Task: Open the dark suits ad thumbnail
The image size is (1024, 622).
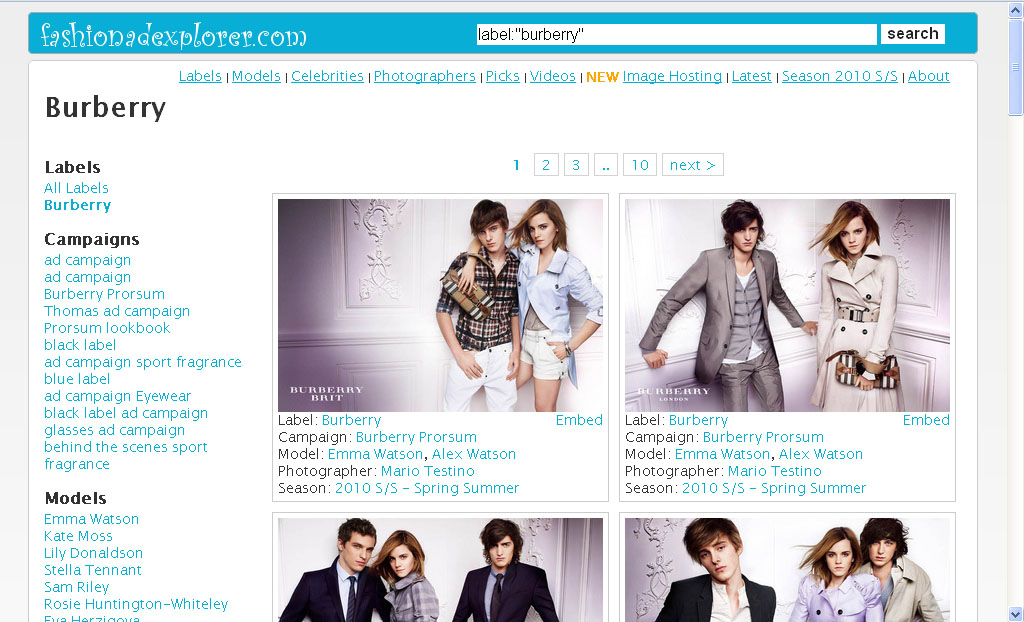Action: click(x=440, y=570)
